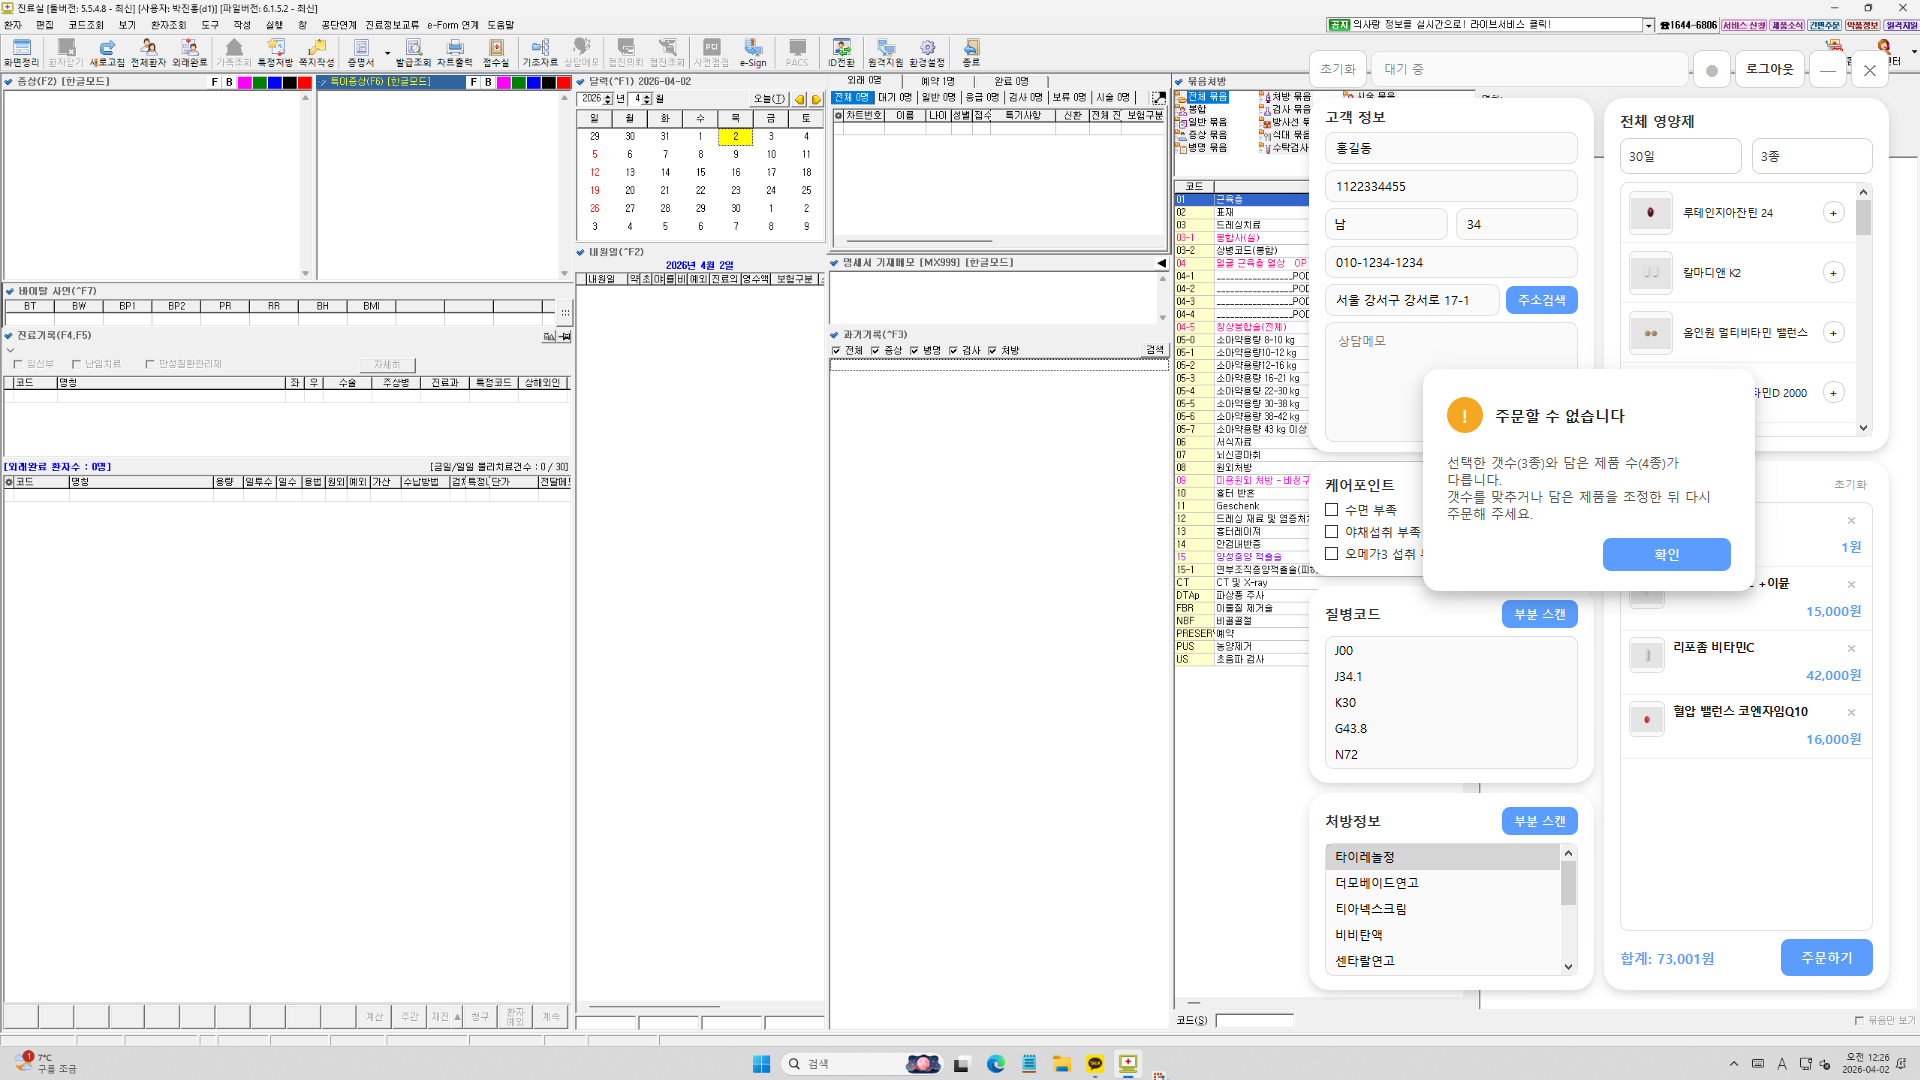Open the 3종 count dropdown

[x=1812, y=156]
